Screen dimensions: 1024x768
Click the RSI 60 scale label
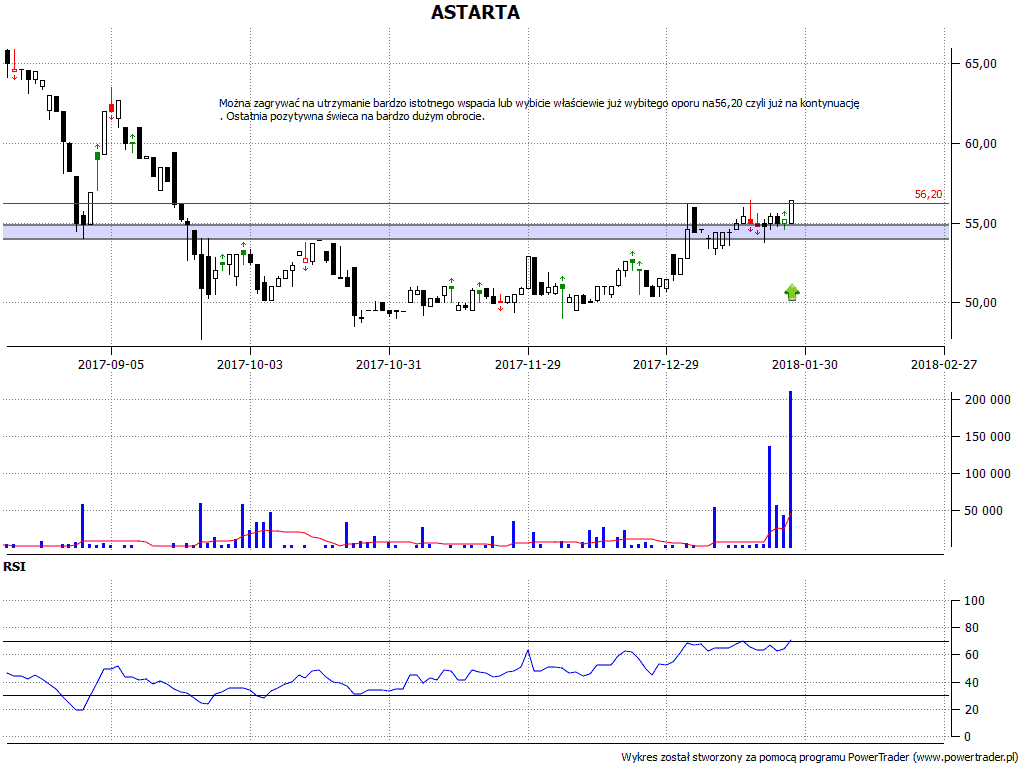972,656
